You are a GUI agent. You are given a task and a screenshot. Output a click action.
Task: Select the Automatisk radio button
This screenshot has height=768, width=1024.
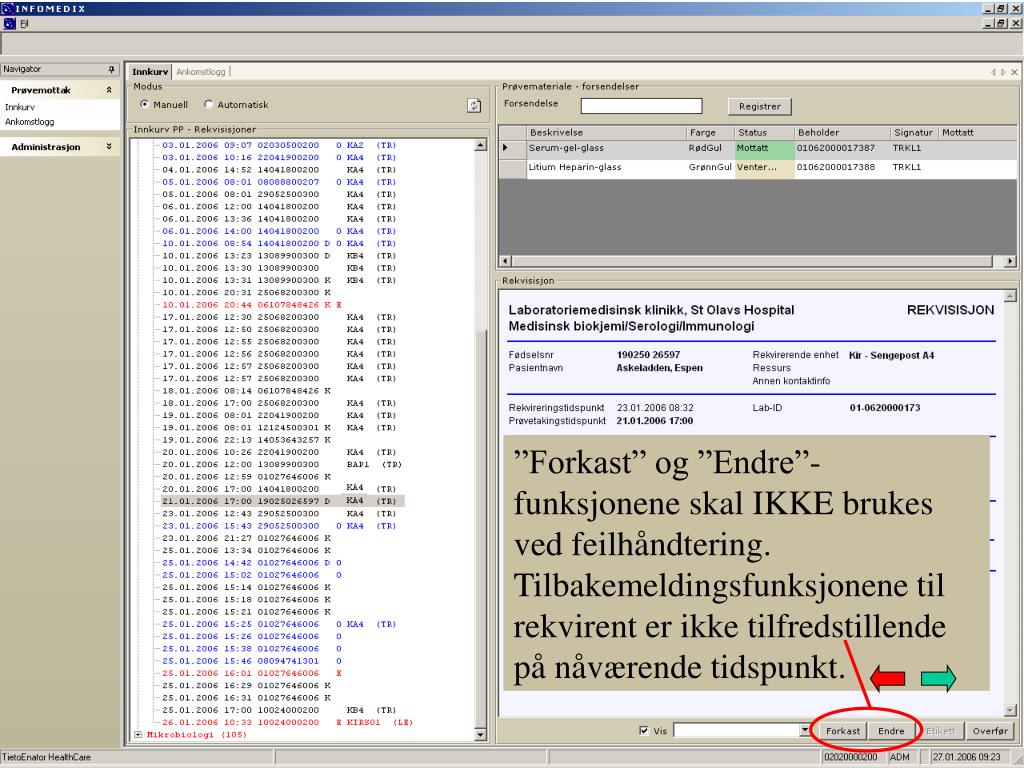(x=208, y=104)
